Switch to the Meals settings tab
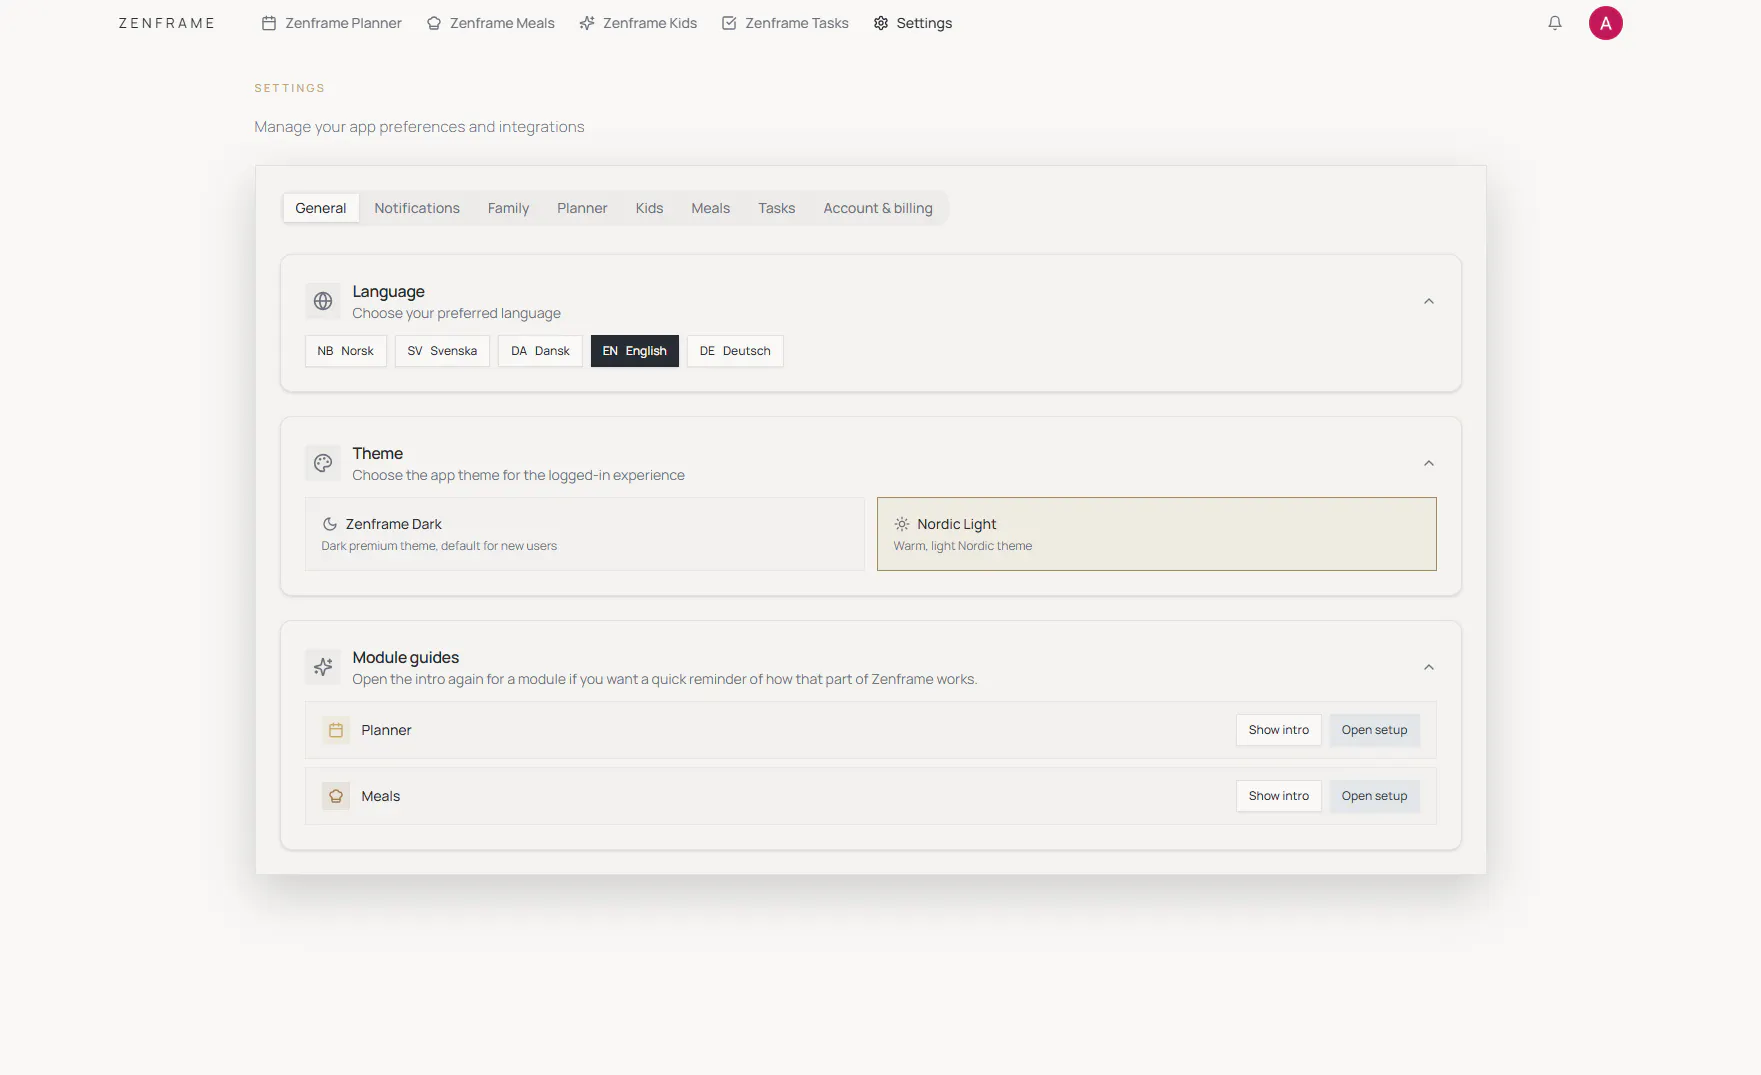1761x1075 pixels. [710, 208]
